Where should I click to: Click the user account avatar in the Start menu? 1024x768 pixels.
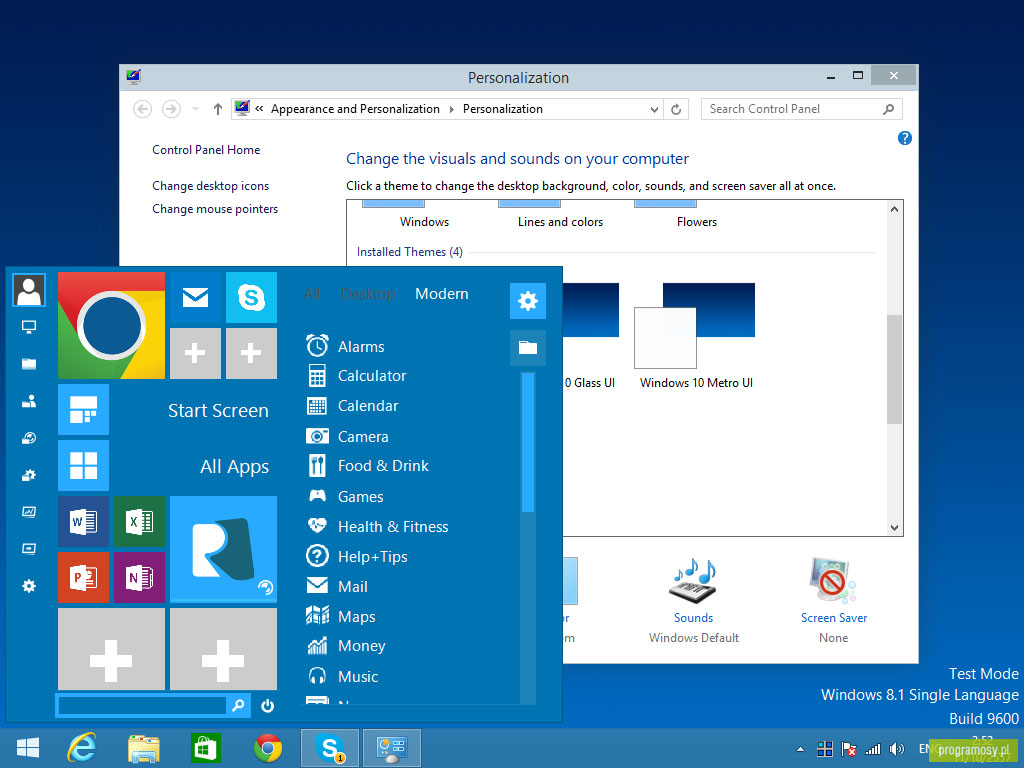29,290
